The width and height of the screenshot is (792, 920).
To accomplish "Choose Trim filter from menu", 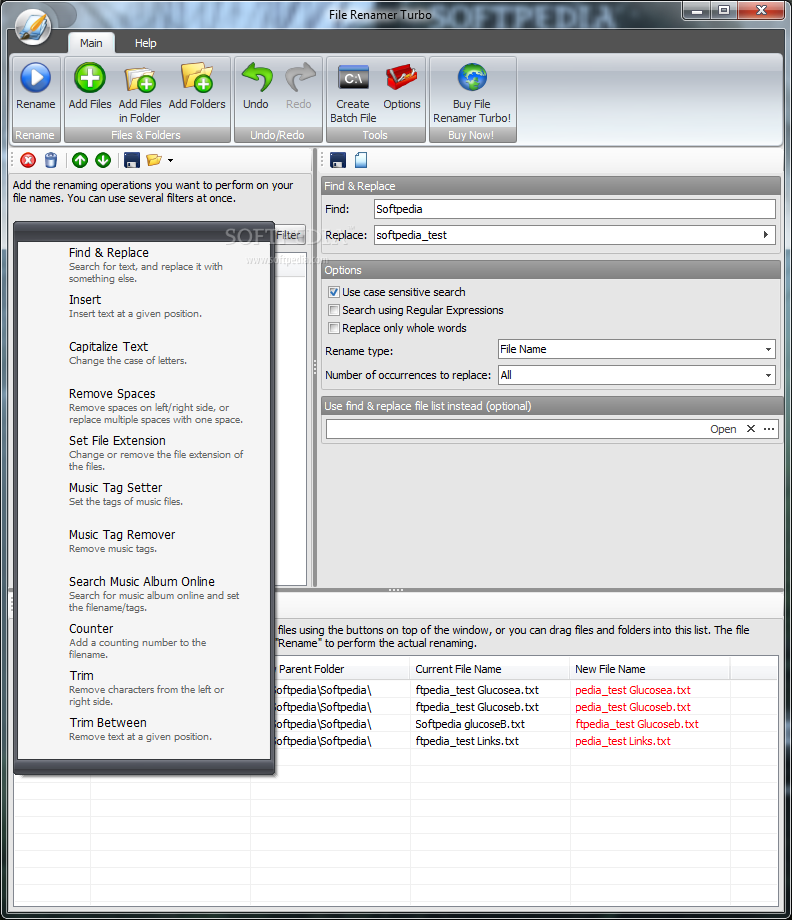I will pos(144,688).
